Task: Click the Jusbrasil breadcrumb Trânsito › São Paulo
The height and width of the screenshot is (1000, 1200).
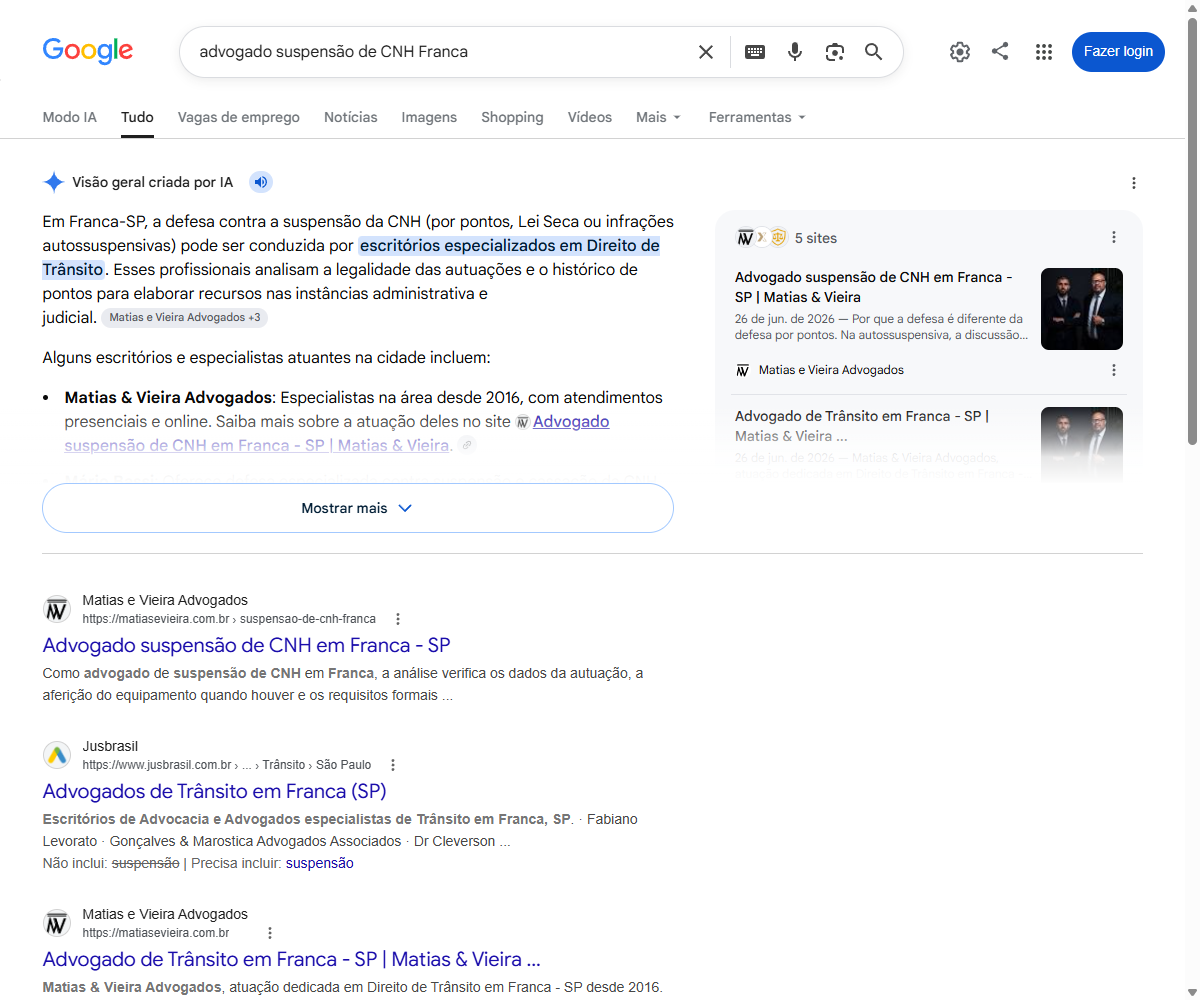Action: click(x=317, y=765)
